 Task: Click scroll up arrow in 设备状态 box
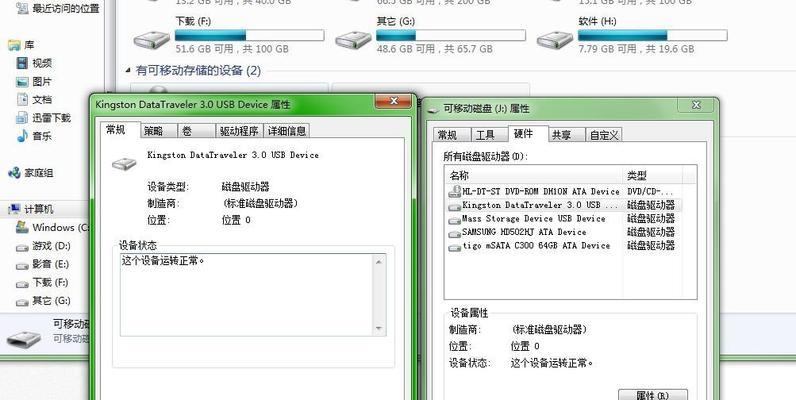[379, 261]
